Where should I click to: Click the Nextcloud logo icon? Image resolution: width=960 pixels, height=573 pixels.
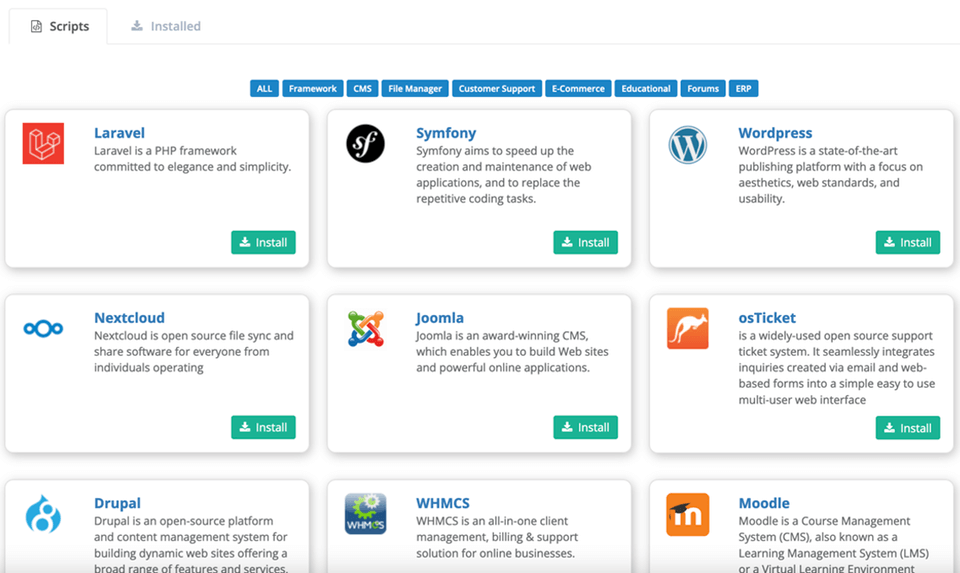coord(43,329)
